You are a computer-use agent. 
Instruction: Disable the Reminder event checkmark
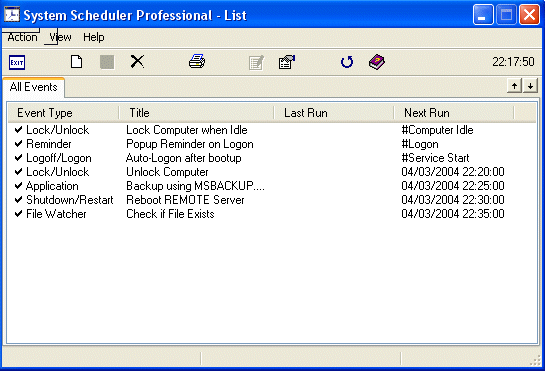click(x=18, y=144)
